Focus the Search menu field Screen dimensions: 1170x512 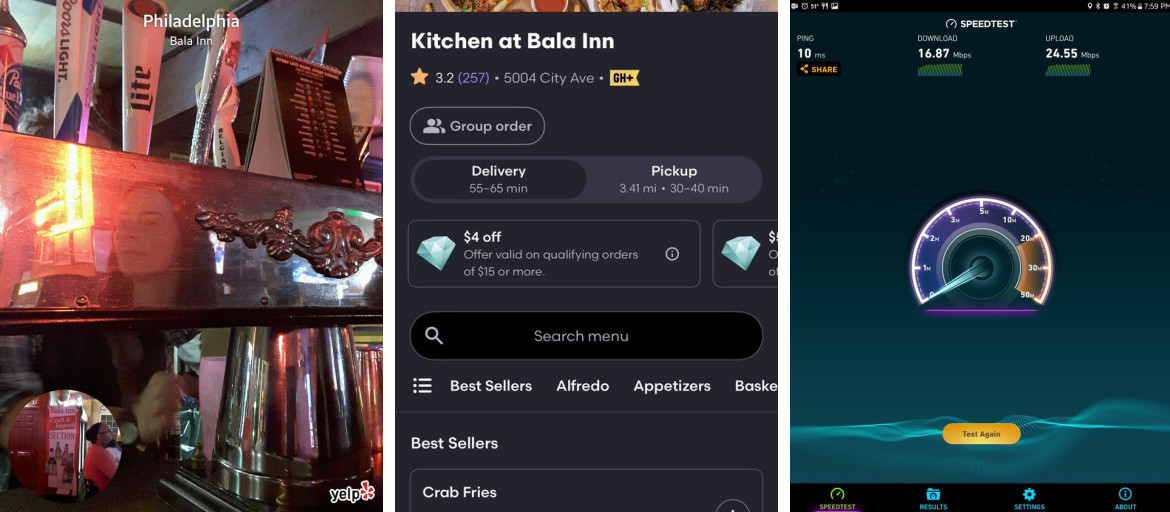(x=586, y=336)
